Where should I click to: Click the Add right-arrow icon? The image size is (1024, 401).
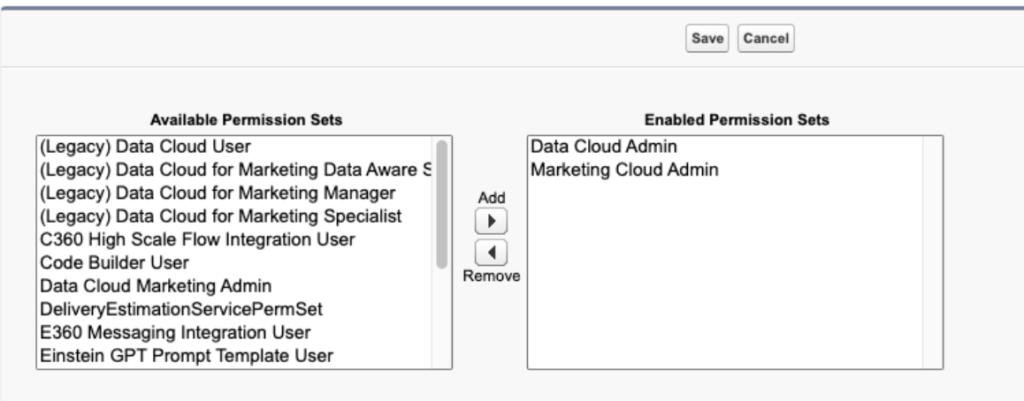(491, 221)
